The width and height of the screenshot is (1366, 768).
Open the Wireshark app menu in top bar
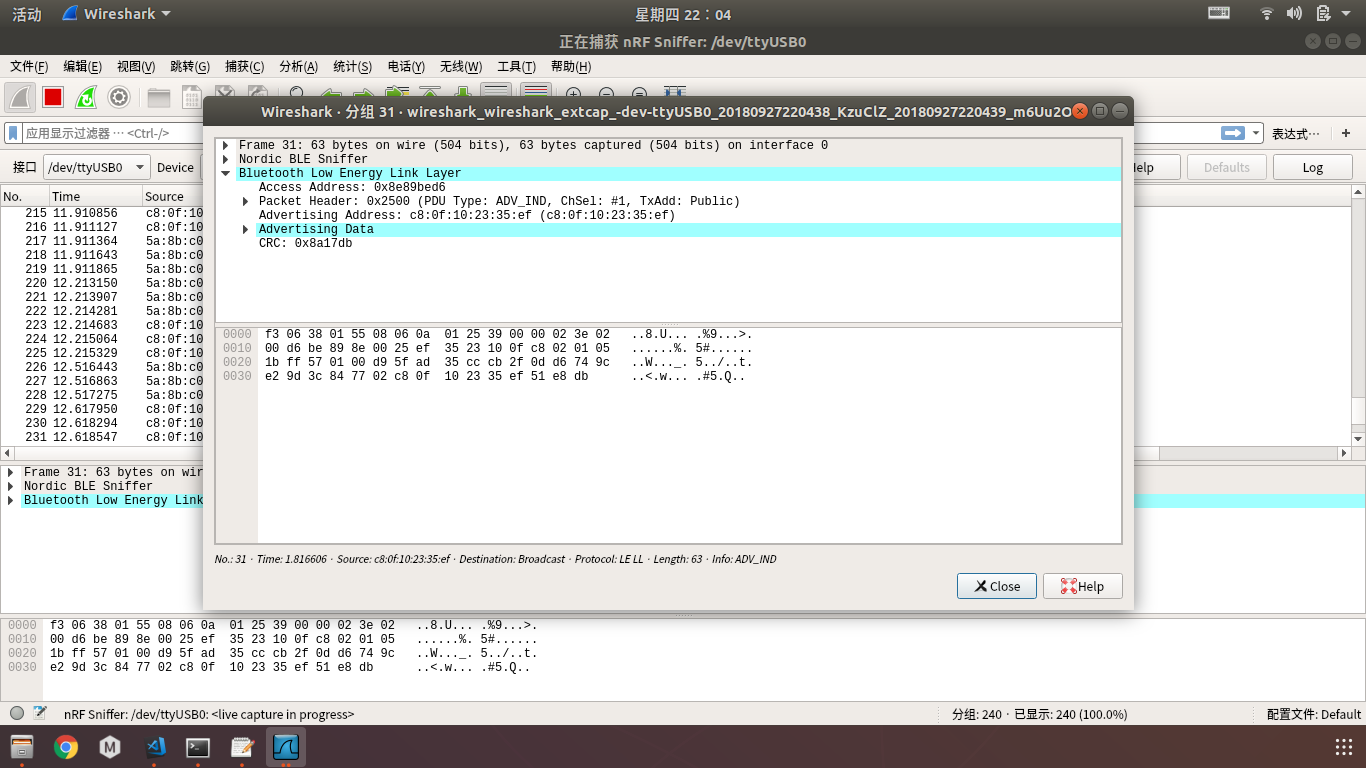[x=116, y=14]
